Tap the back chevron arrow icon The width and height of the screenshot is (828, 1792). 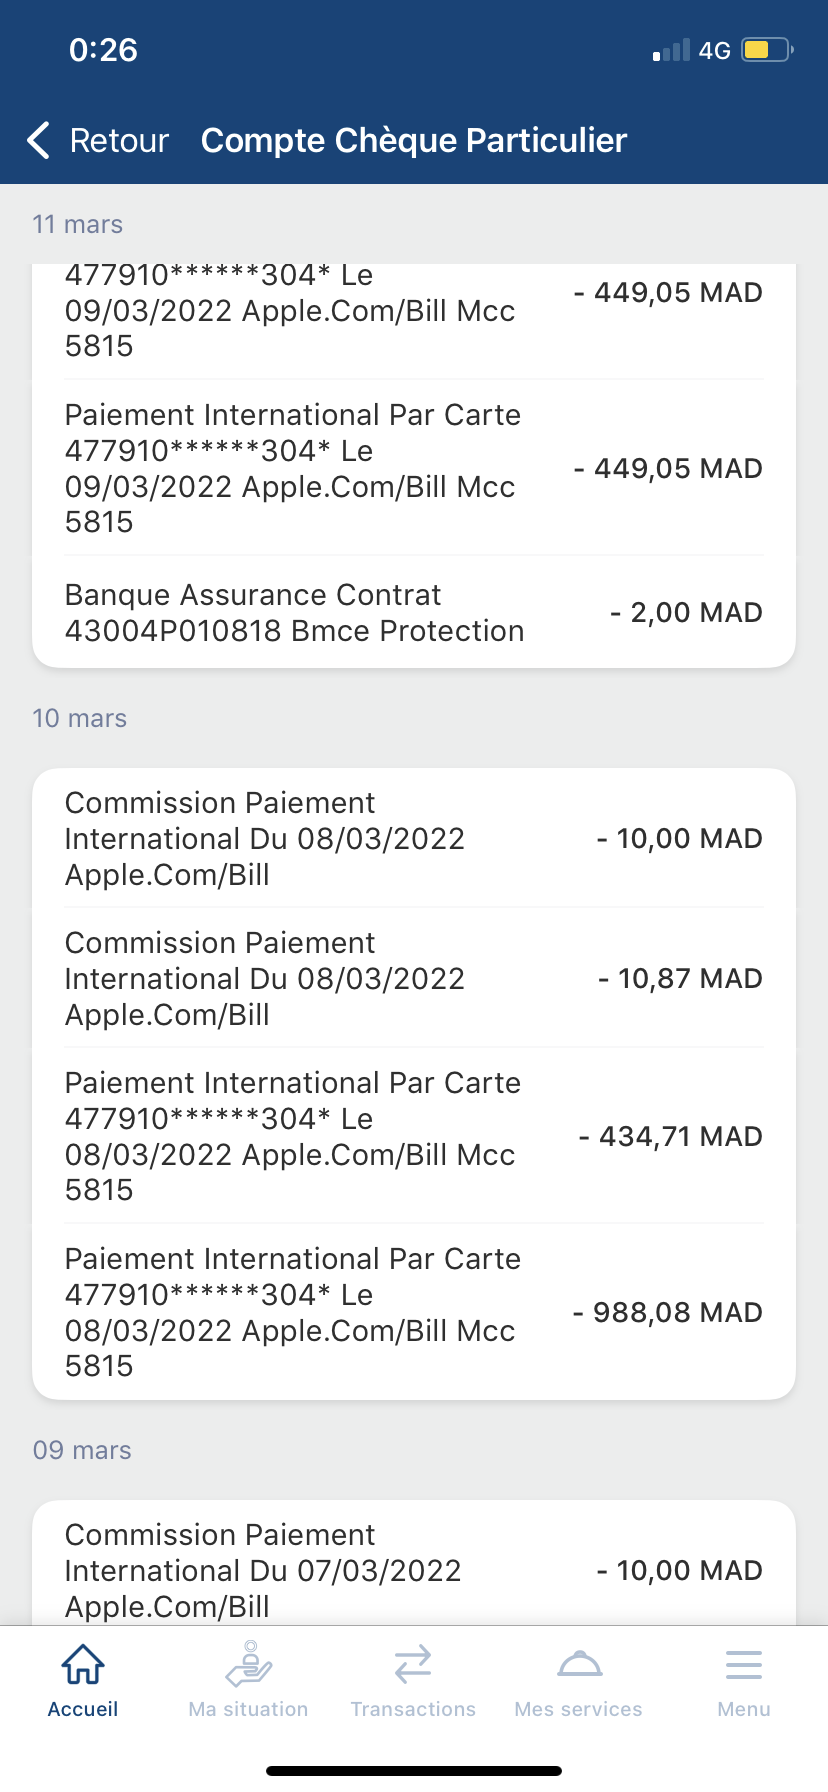(39, 141)
